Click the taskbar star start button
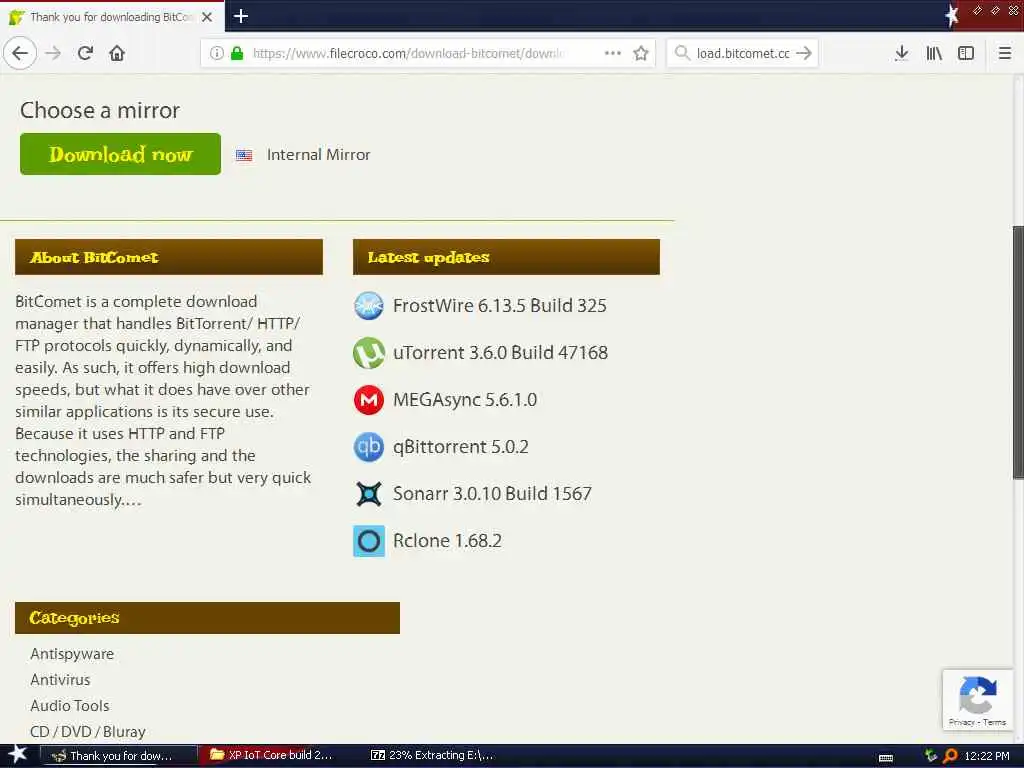This screenshot has height=768, width=1024. pos(18,755)
